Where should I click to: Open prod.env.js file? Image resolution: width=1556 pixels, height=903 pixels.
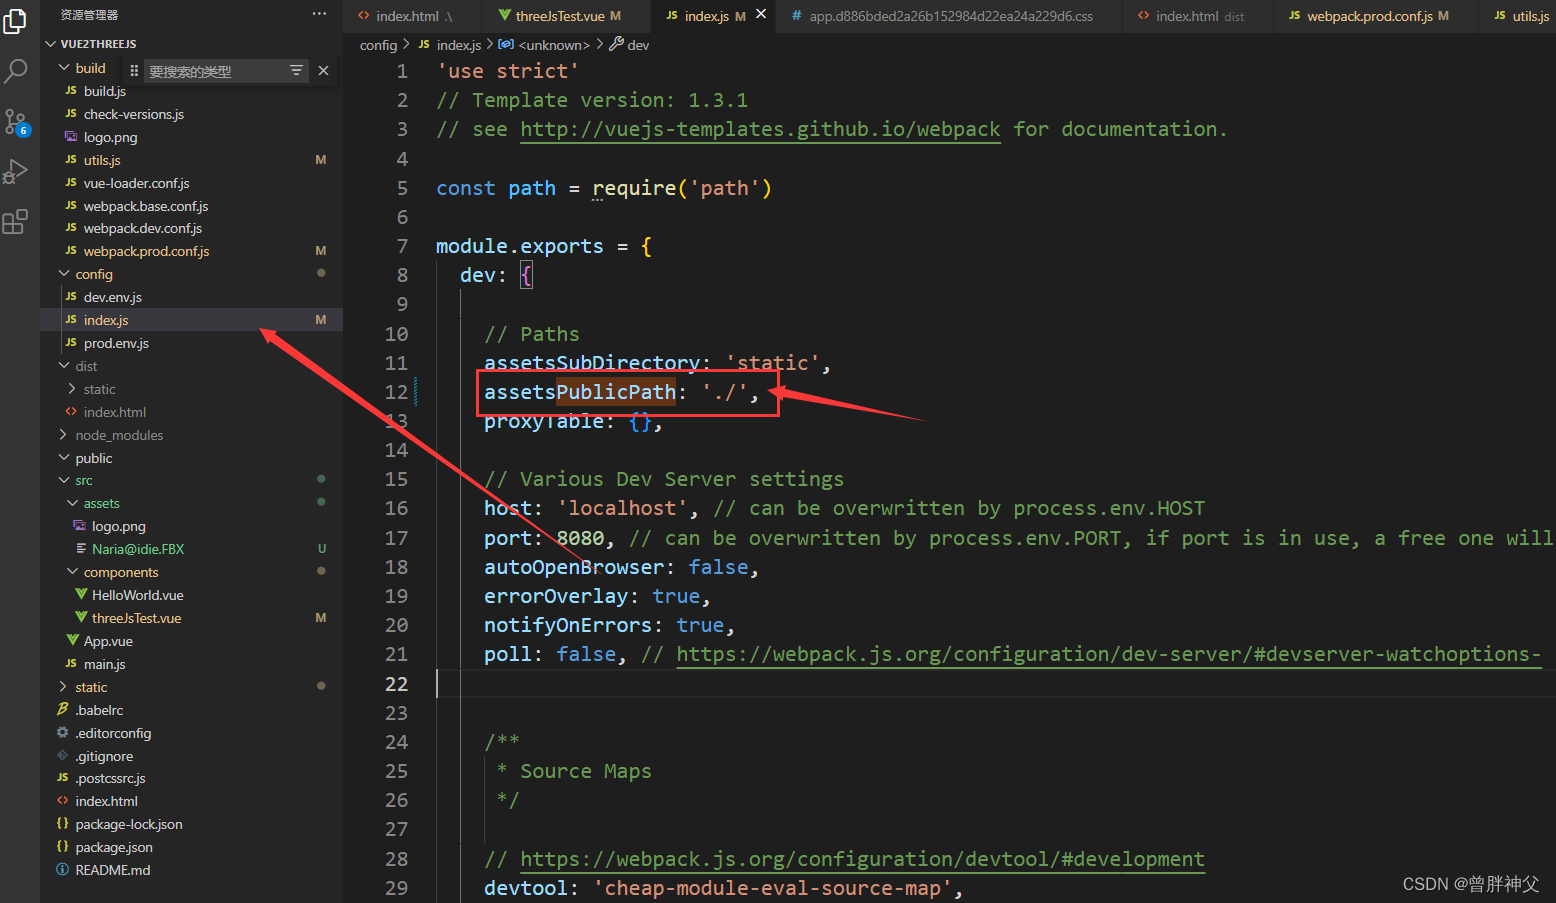[x=116, y=343]
